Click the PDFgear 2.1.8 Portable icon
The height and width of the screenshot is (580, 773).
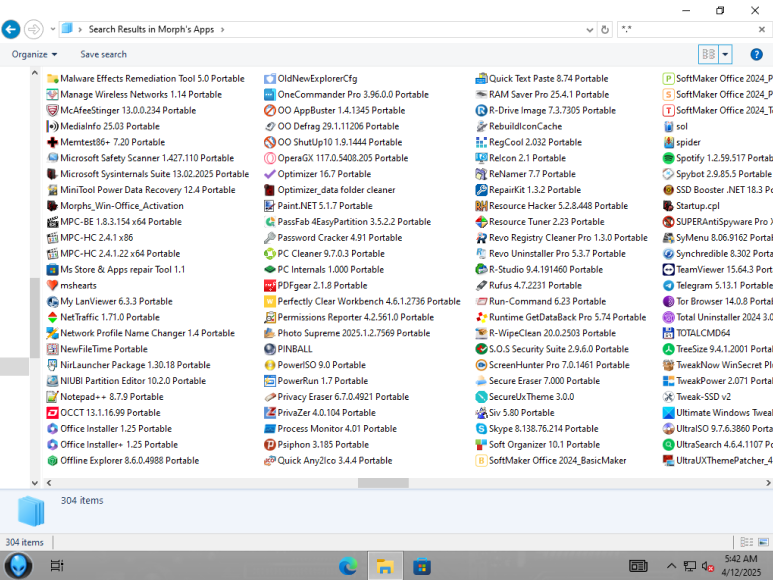point(270,285)
